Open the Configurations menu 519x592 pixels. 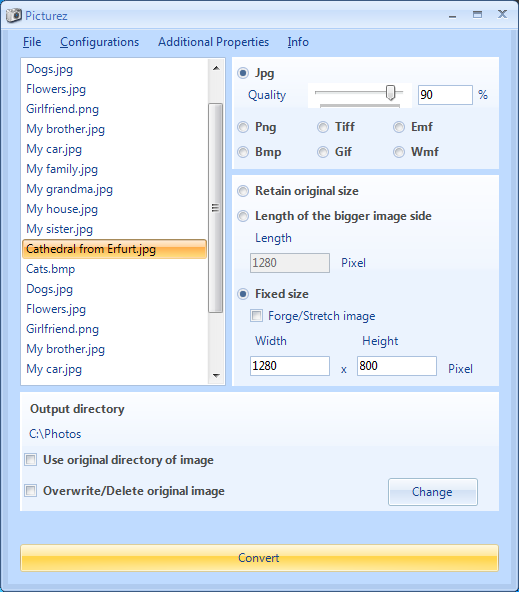pyautogui.click(x=100, y=42)
